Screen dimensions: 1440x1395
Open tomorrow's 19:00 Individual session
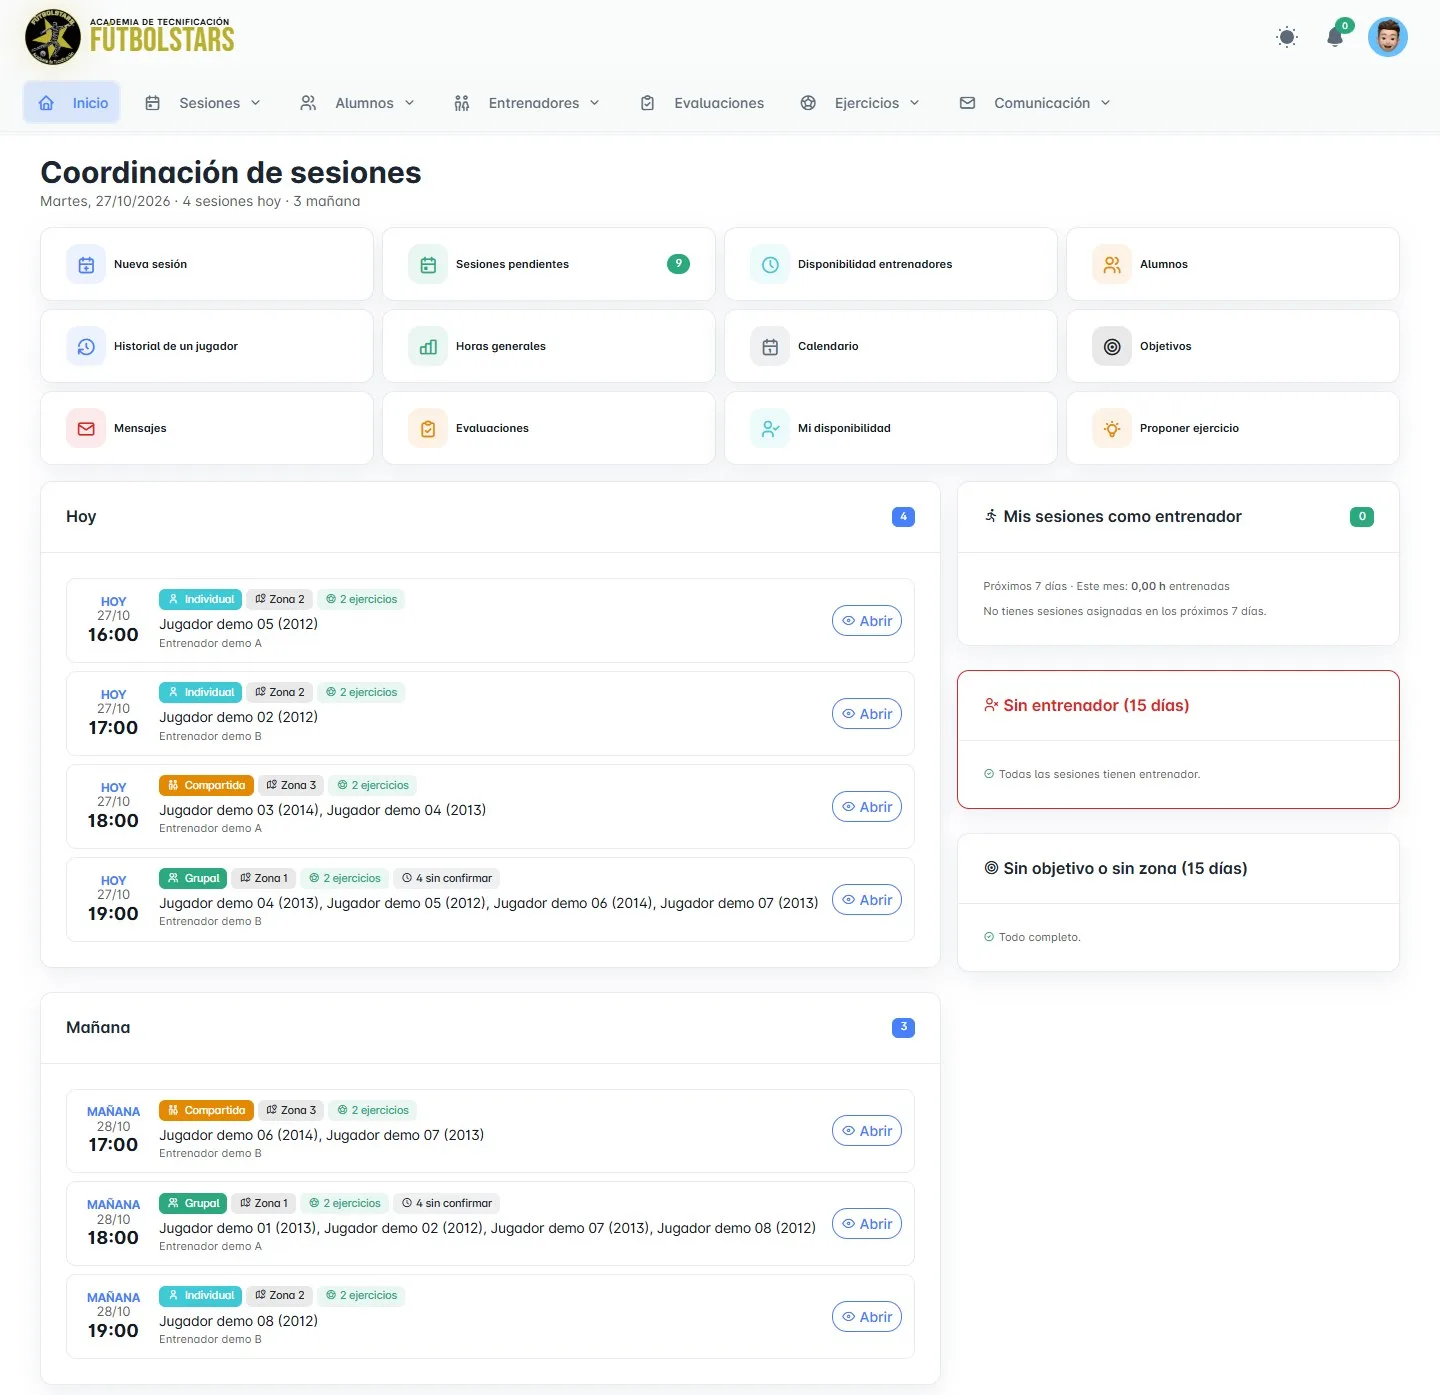pyautogui.click(x=867, y=1317)
